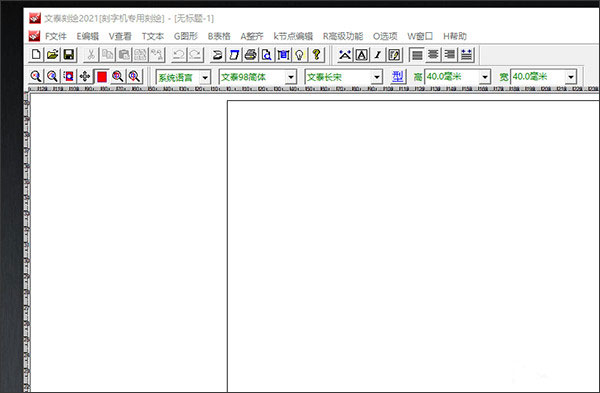Viewport: 600px width, 393px height.
Task: Toggle left text alignment button
Action: [x=417, y=55]
